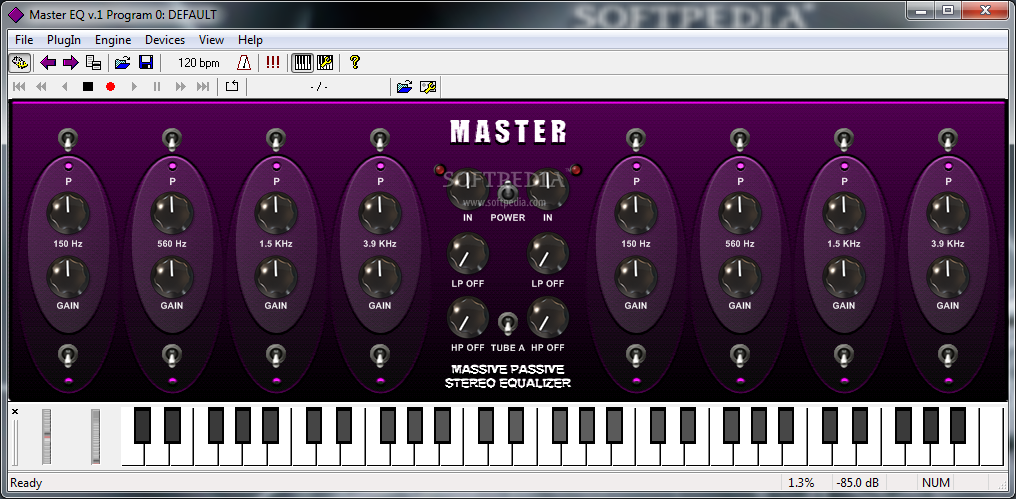Go to next program with purple right arrow
The width and height of the screenshot is (1016, 499).
coord(70,63)
